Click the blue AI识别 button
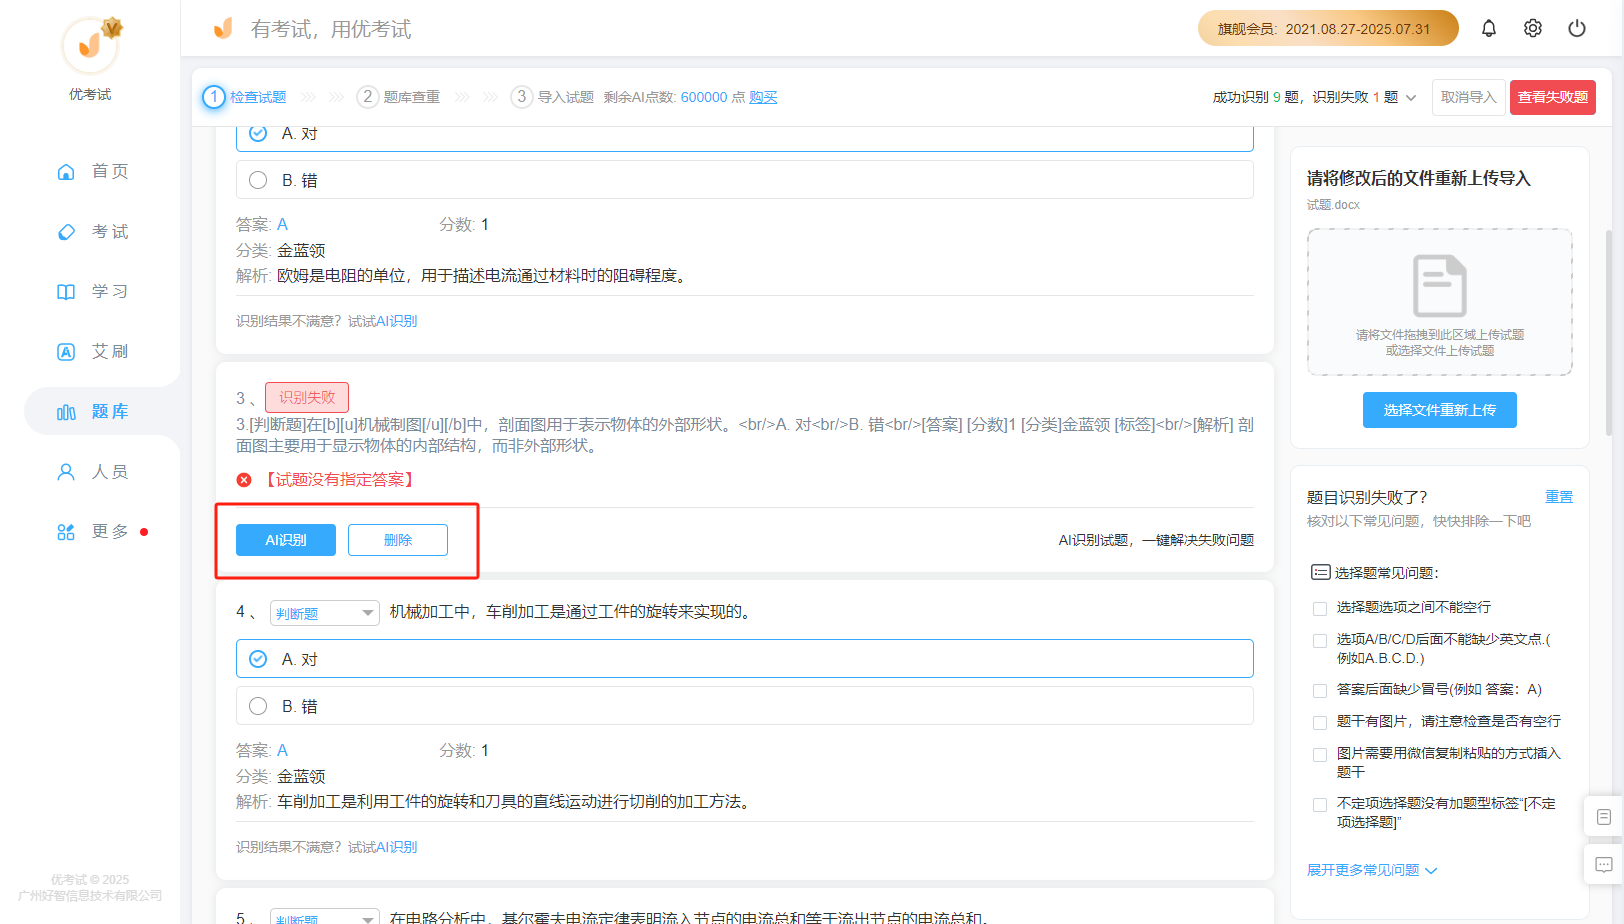Screen dimensions: 1624x924 pyautogui.click(x=286, y=540)
